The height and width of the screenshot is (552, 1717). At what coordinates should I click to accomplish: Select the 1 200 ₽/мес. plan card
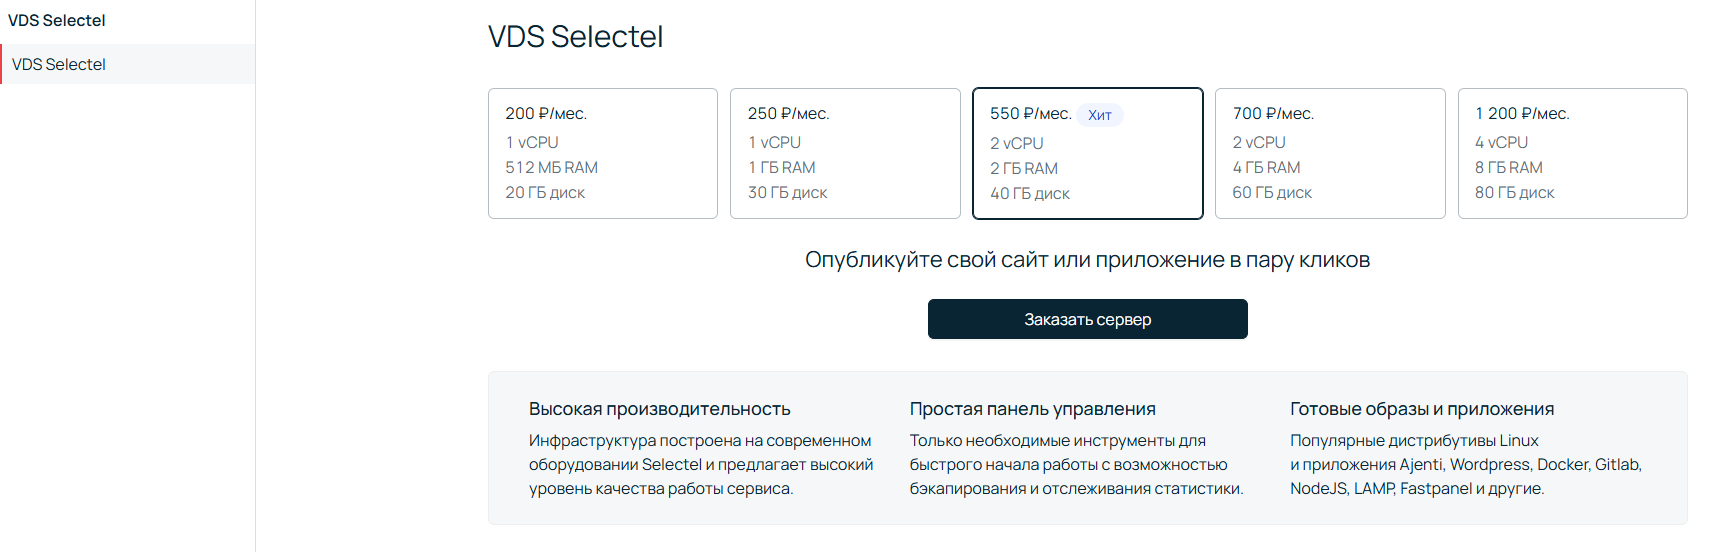(1572, 153)
